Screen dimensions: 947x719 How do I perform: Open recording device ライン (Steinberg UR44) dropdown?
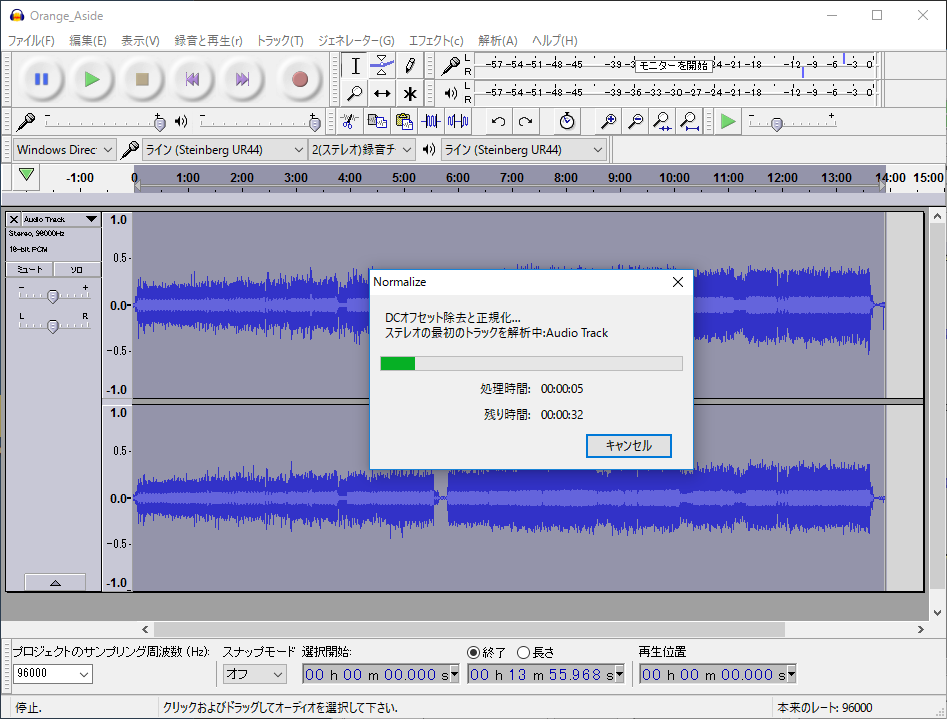coord(224,150)
